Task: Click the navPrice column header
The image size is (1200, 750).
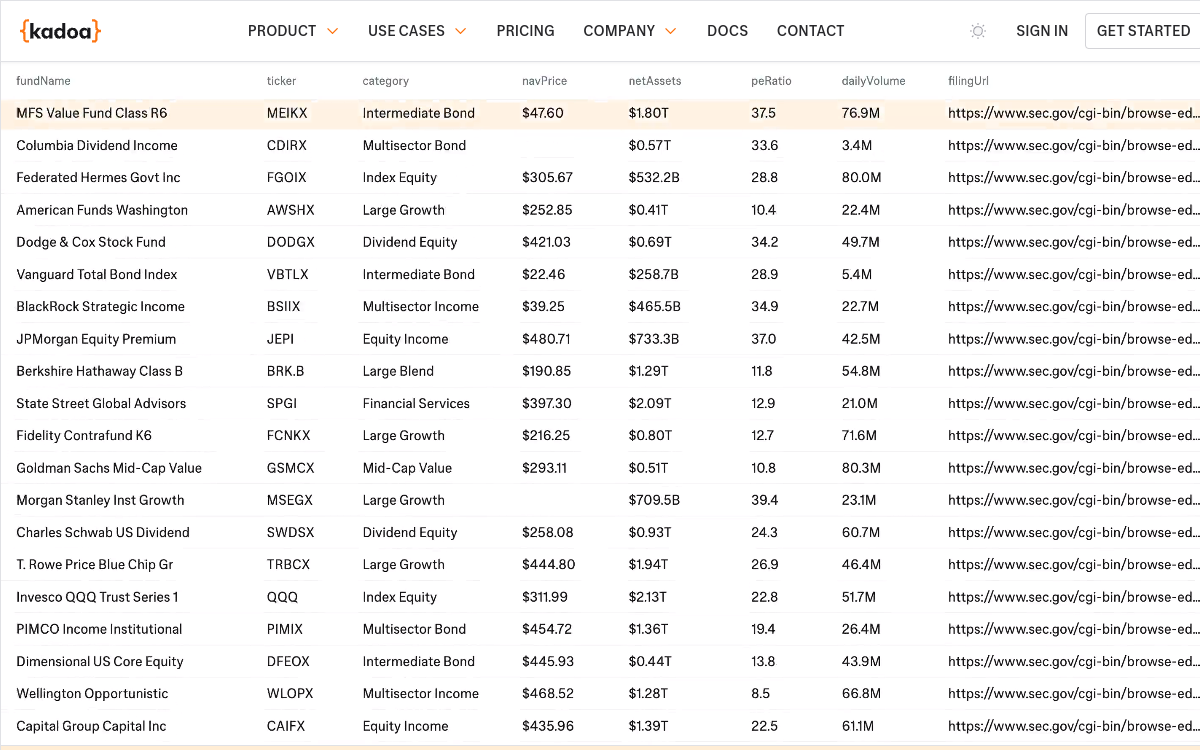Action: [544, 81]
